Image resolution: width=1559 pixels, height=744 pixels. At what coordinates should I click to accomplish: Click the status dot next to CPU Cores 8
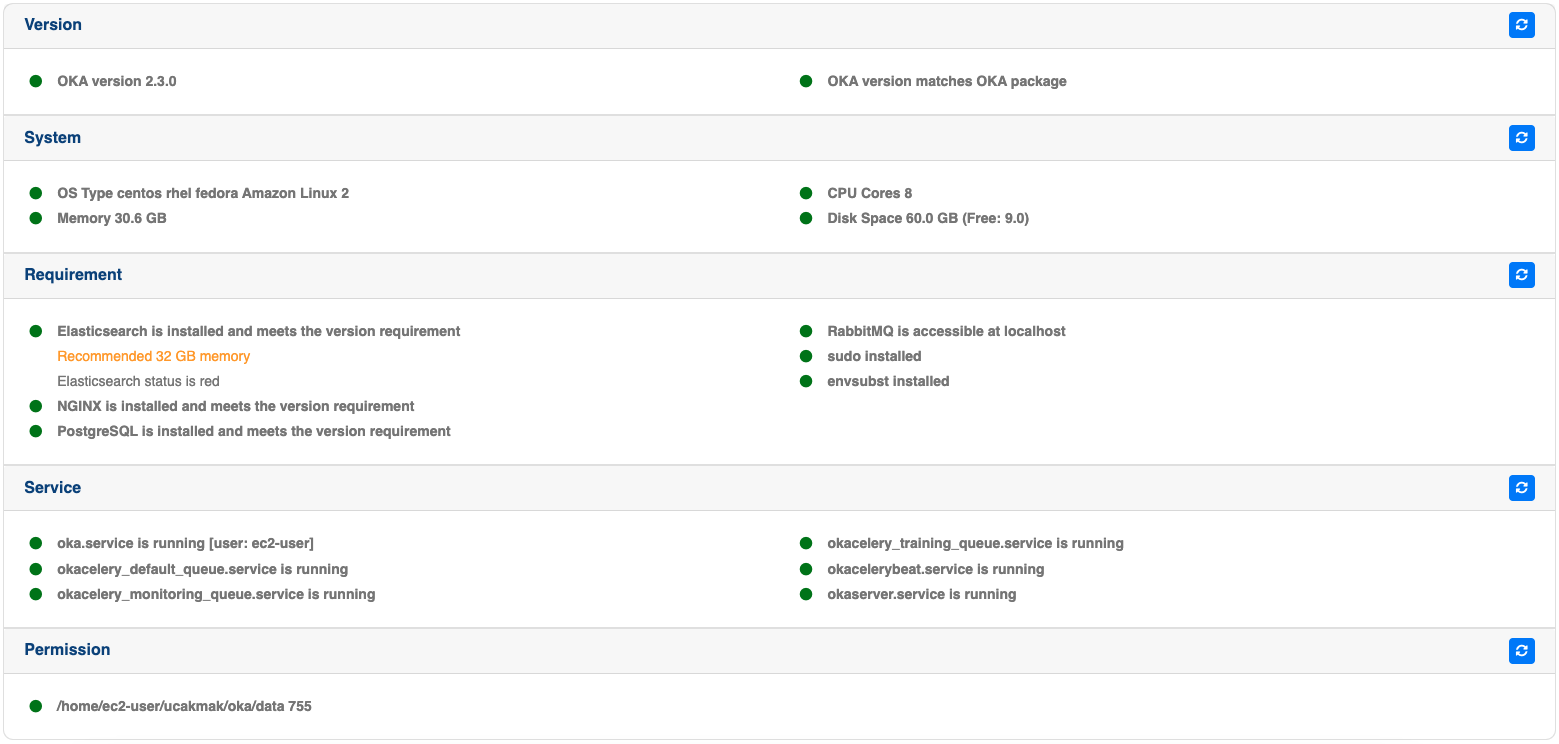tap(806, 193)
